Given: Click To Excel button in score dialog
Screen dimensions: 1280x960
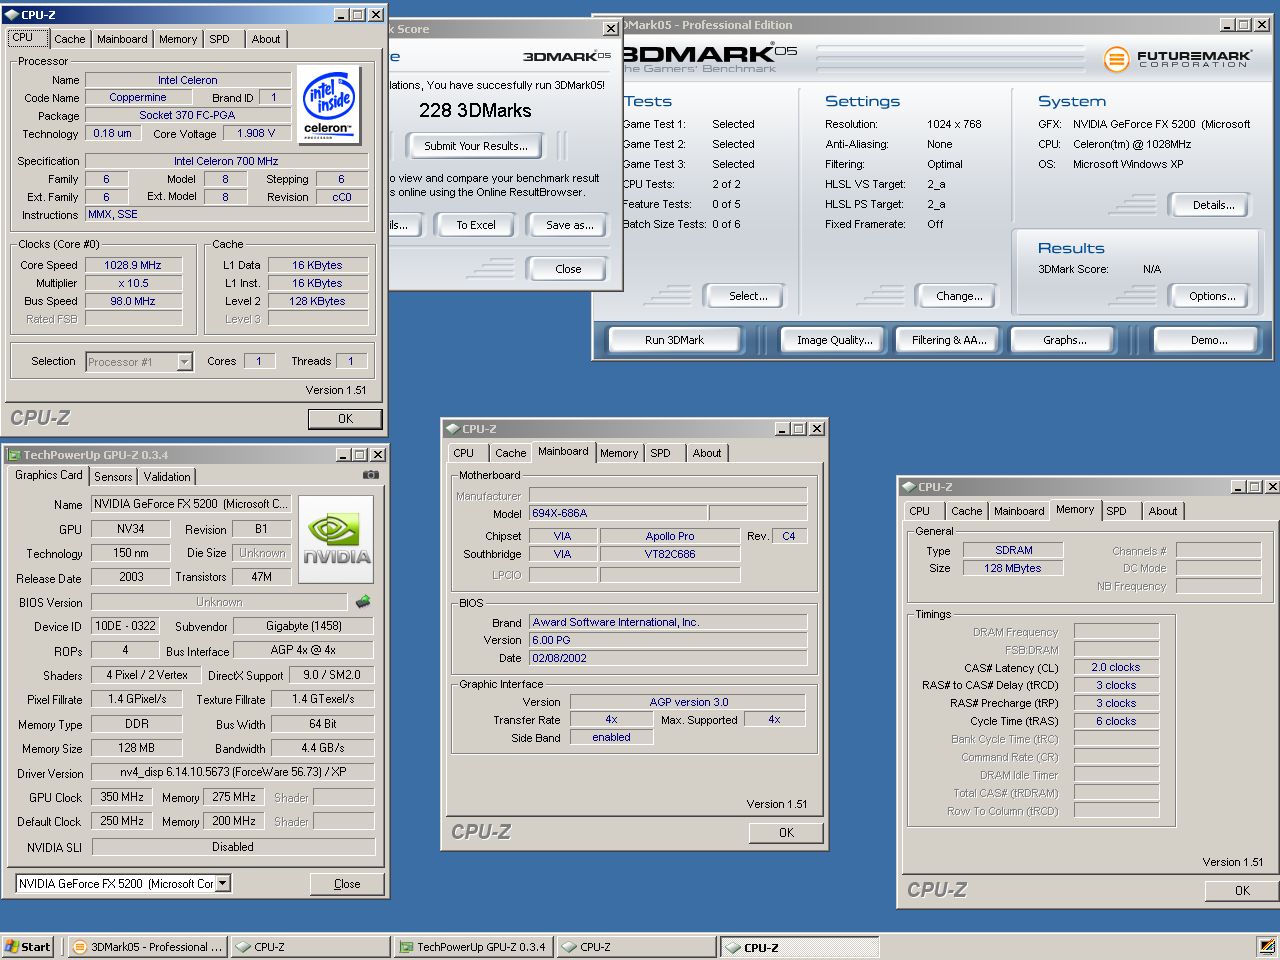Looking at the screenshot, I should click(x=476, y=225).
